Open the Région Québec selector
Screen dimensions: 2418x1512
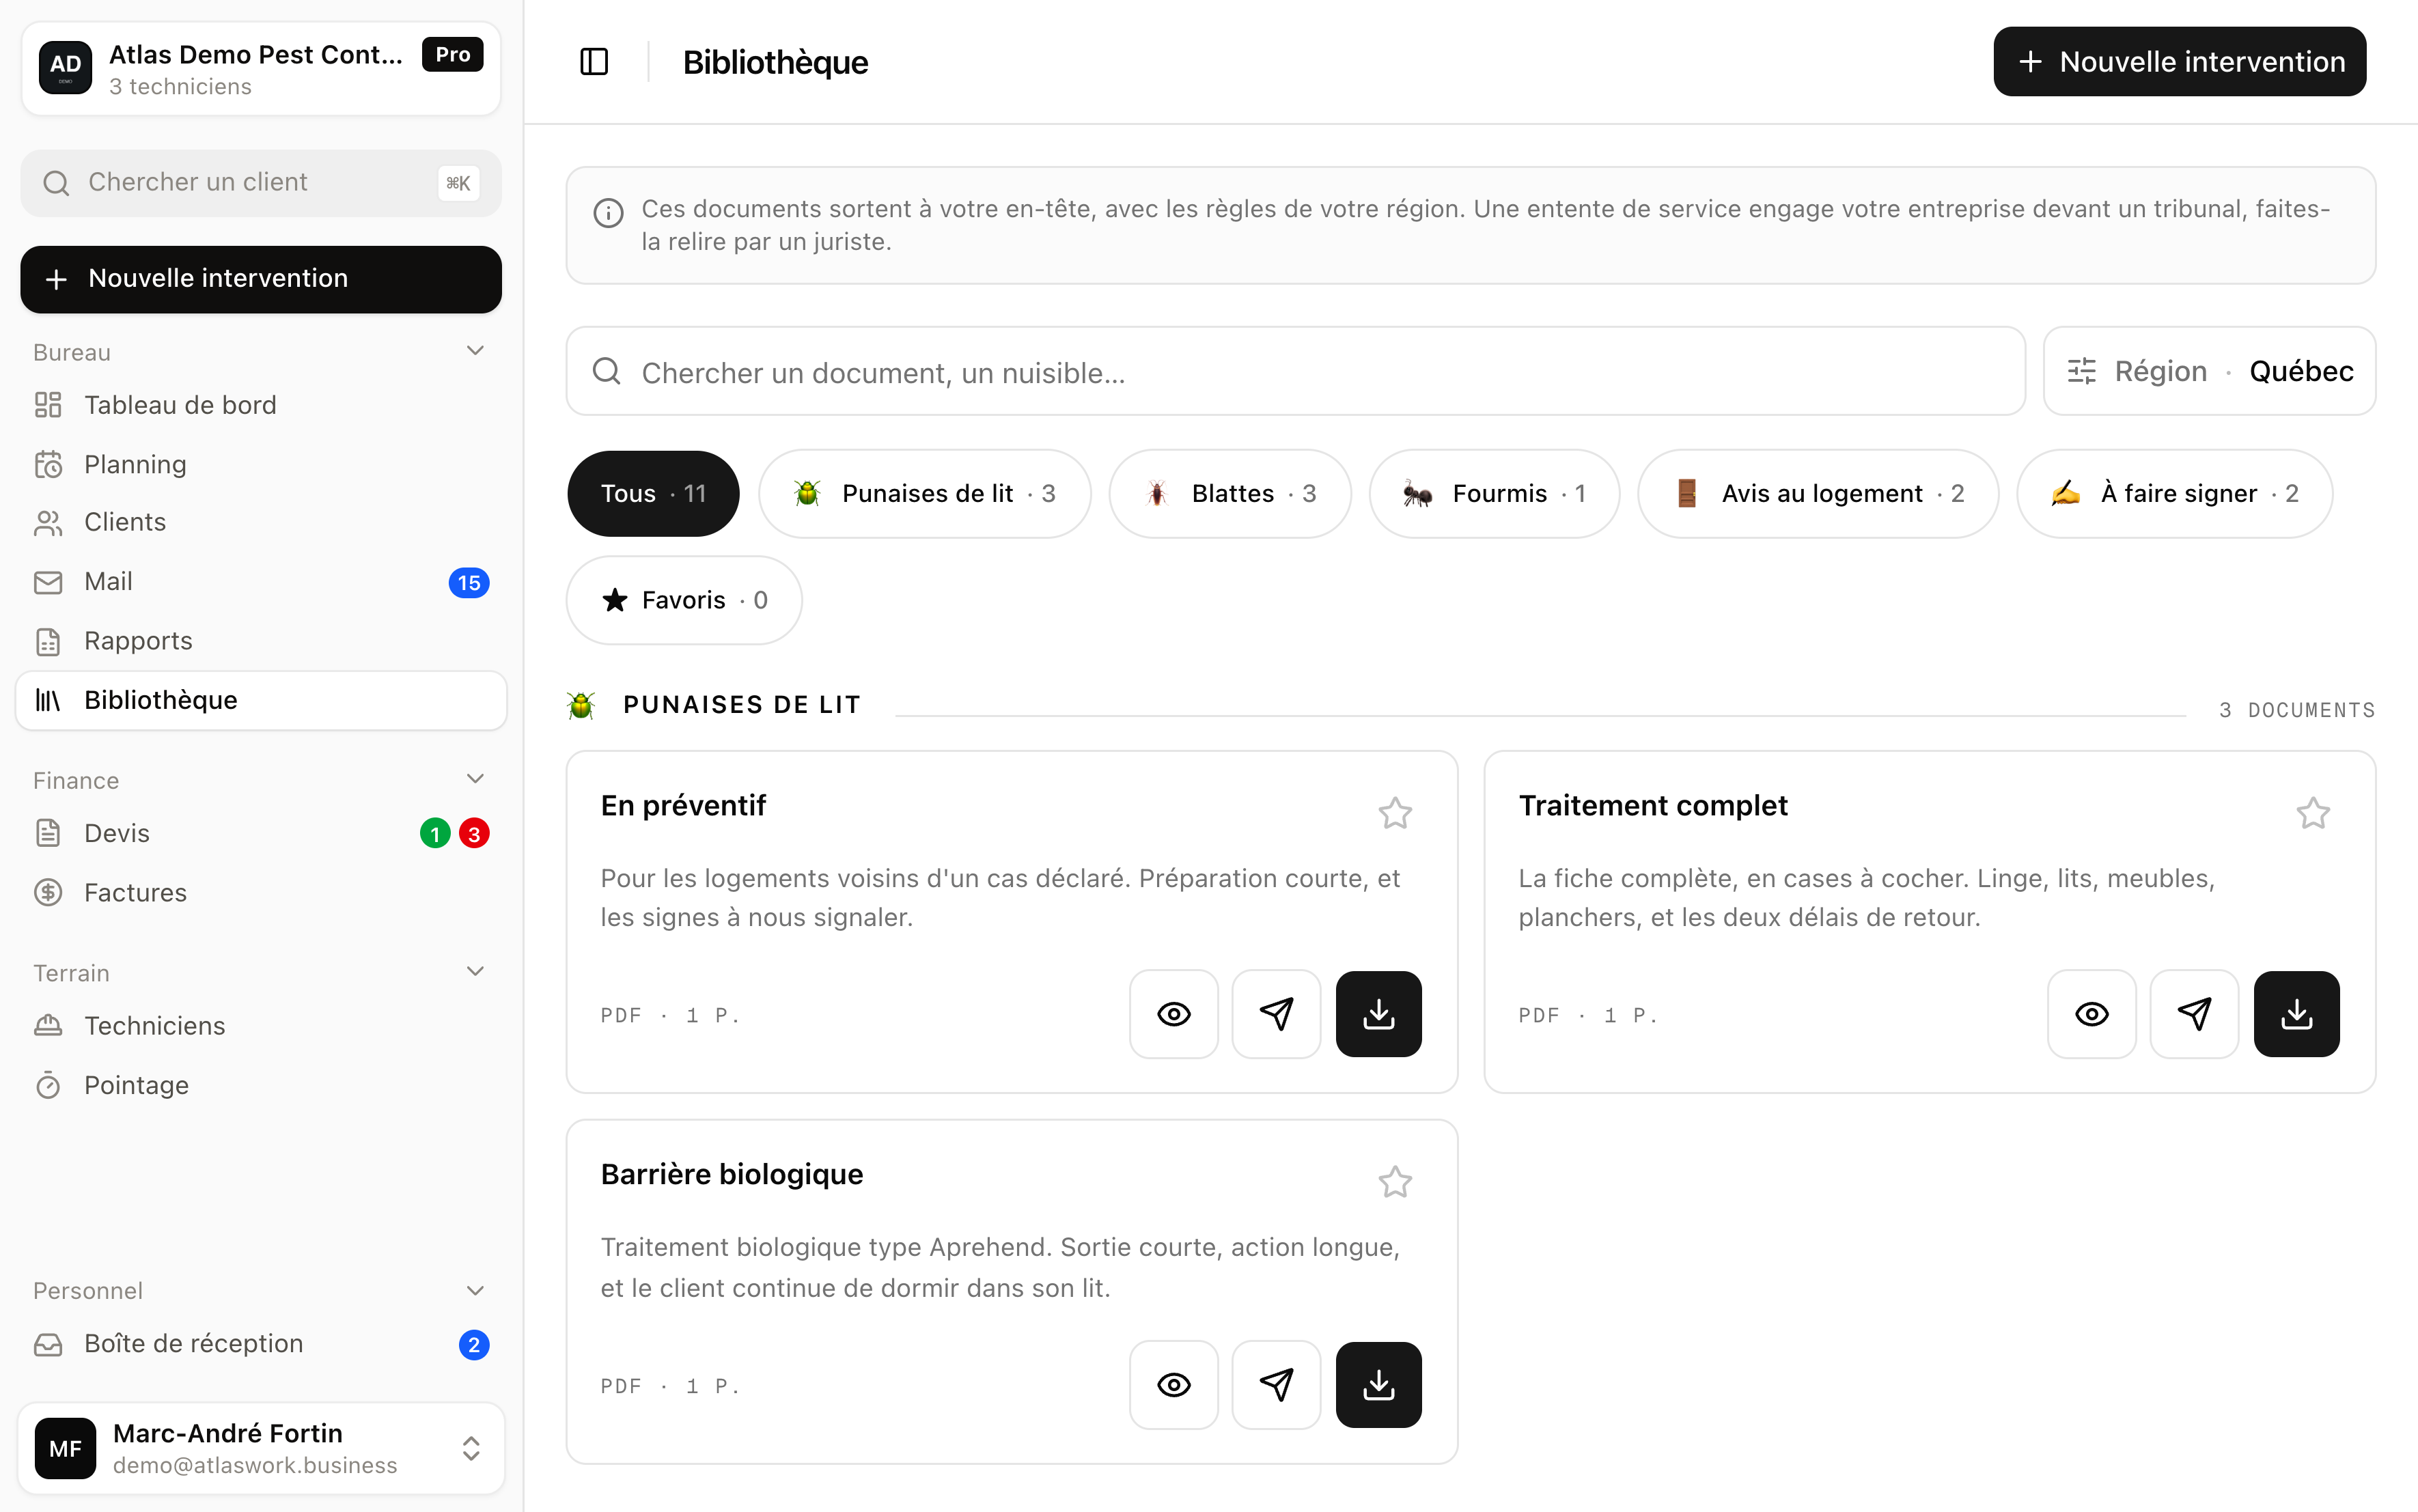(2209, 371)
